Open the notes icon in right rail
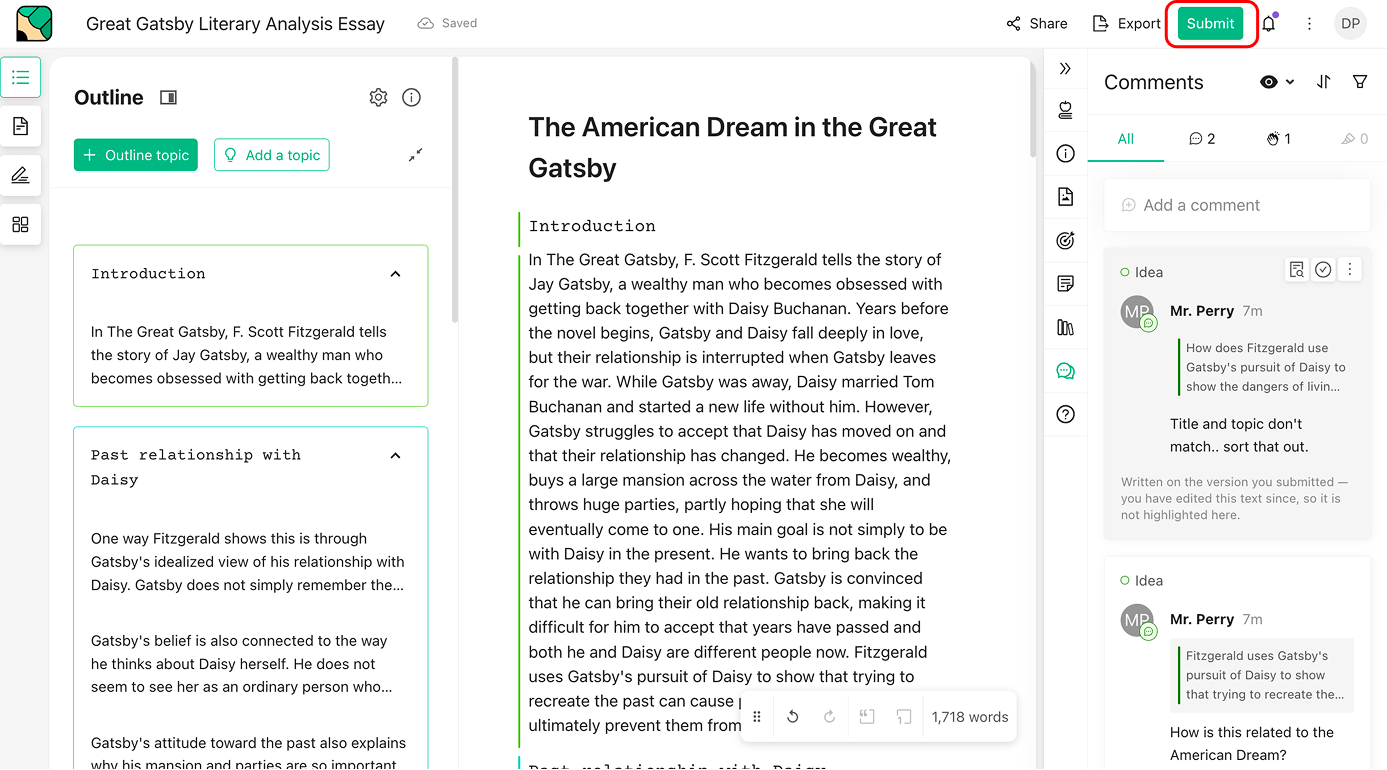1387x770 pixels. tap(1065, 284)
